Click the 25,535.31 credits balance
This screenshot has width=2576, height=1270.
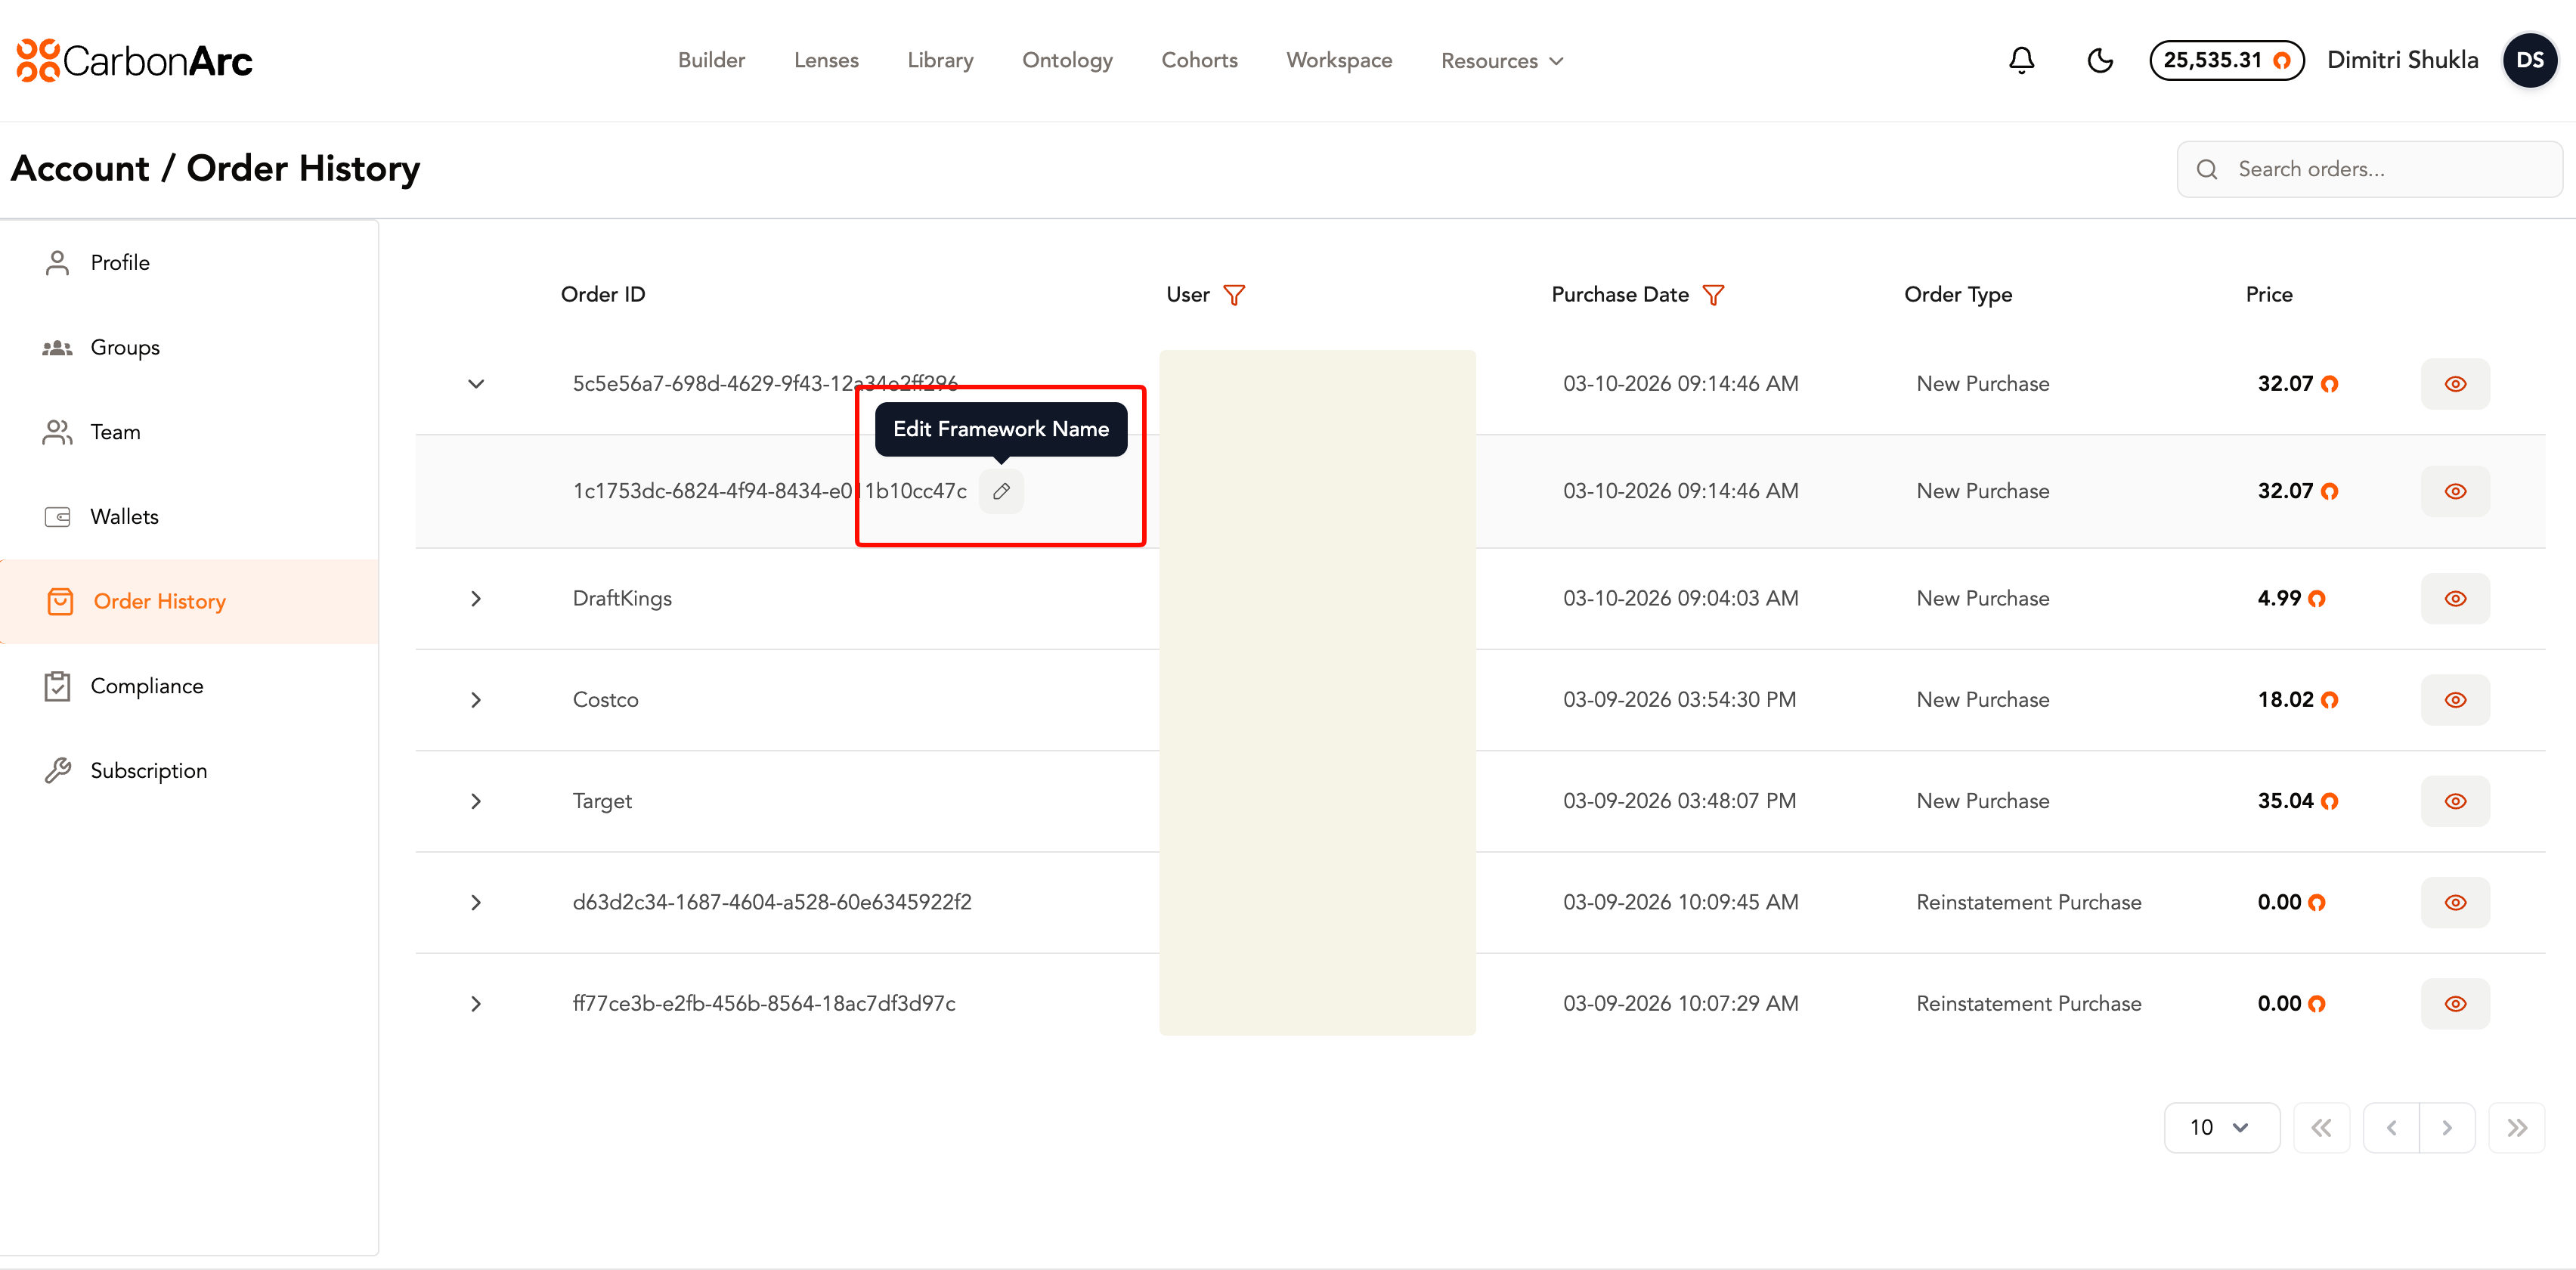pyautogui.click(x=2226, y=60)
